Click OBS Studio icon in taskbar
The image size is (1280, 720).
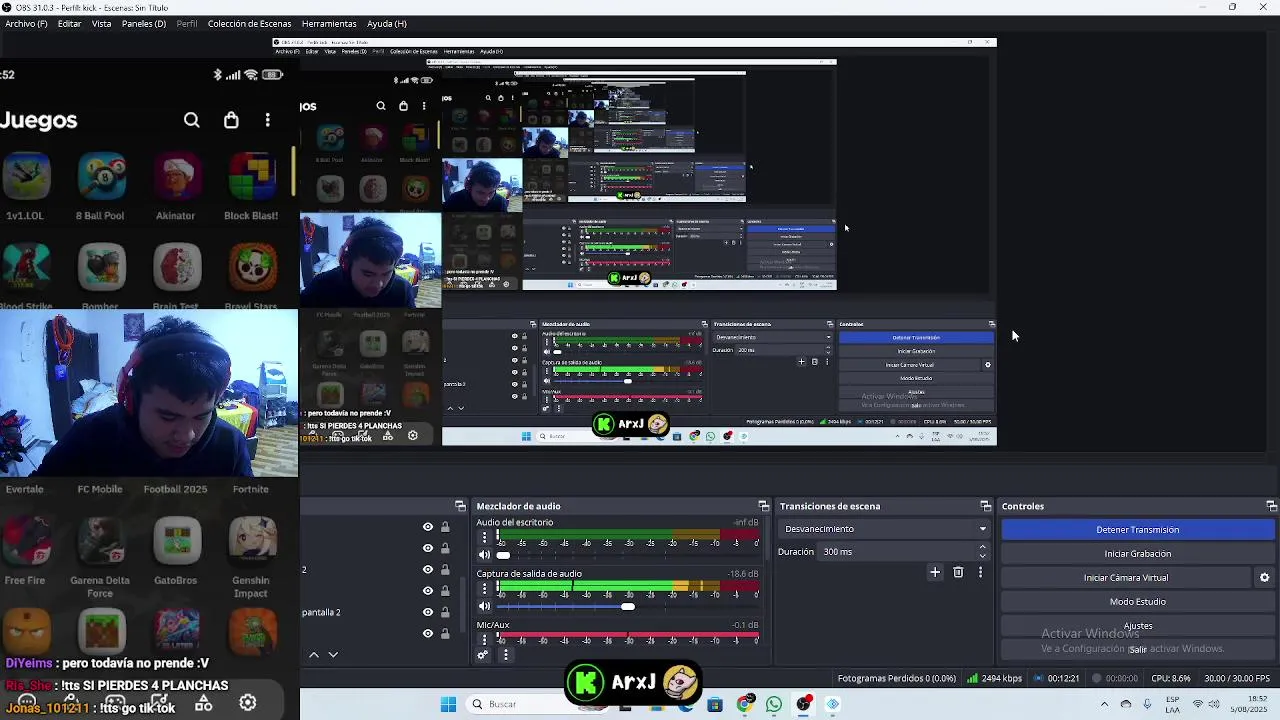803,704
